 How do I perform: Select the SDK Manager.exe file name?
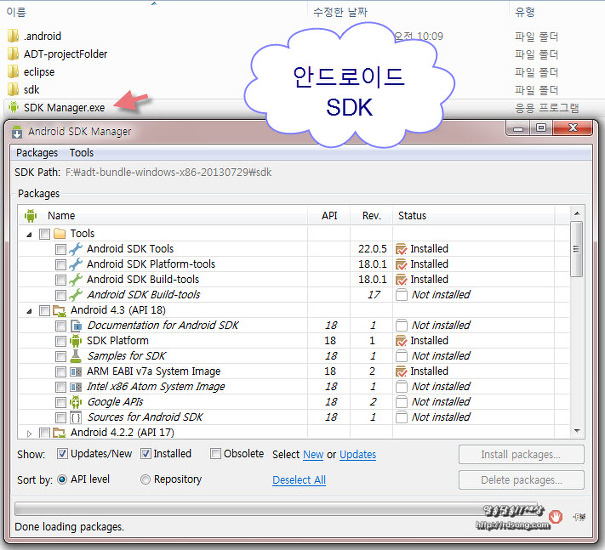[64, 107]
